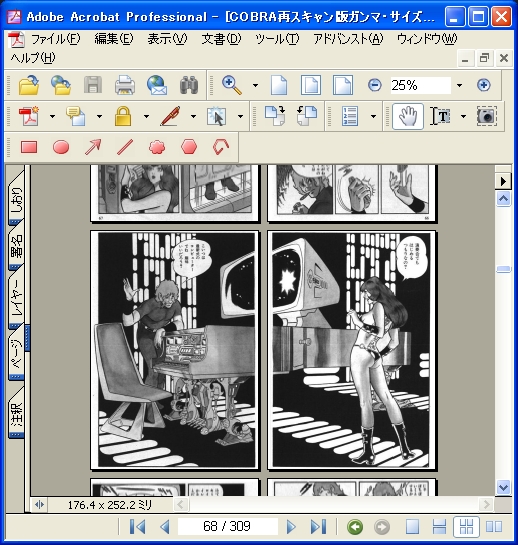
Task: Click the Secure padlock icon
Action: coord(123,116)
